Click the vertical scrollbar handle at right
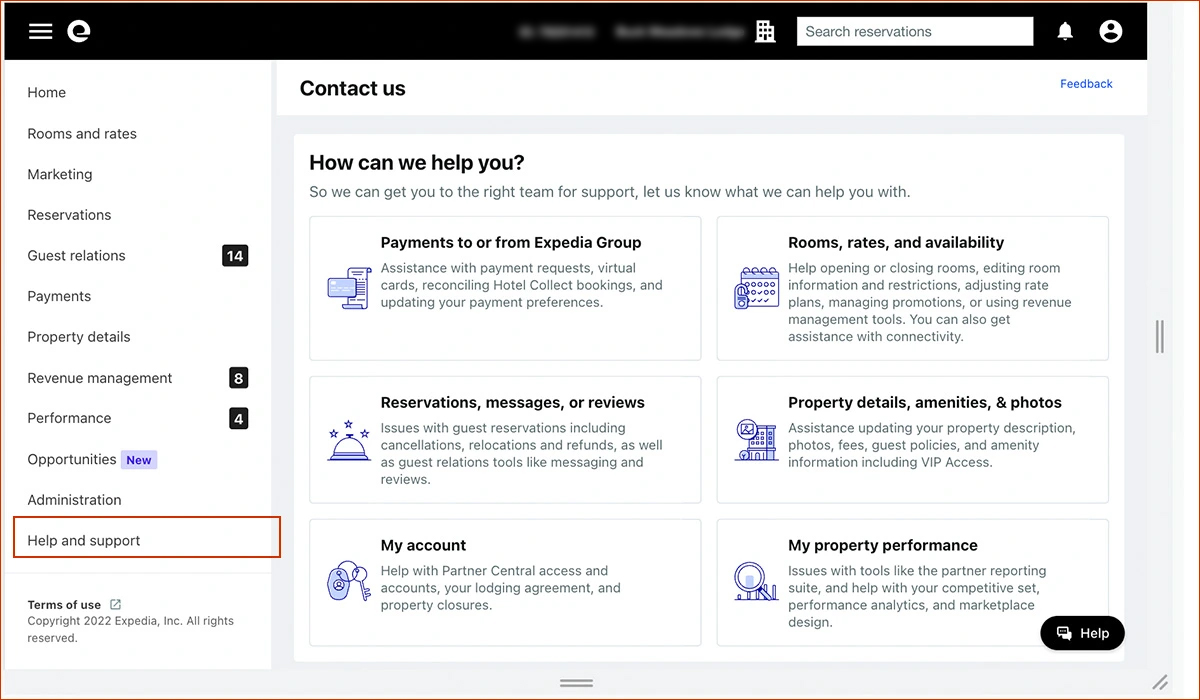Viewport: 1200px width, 700px height. pyautogui.click(x=1160, y=337)
